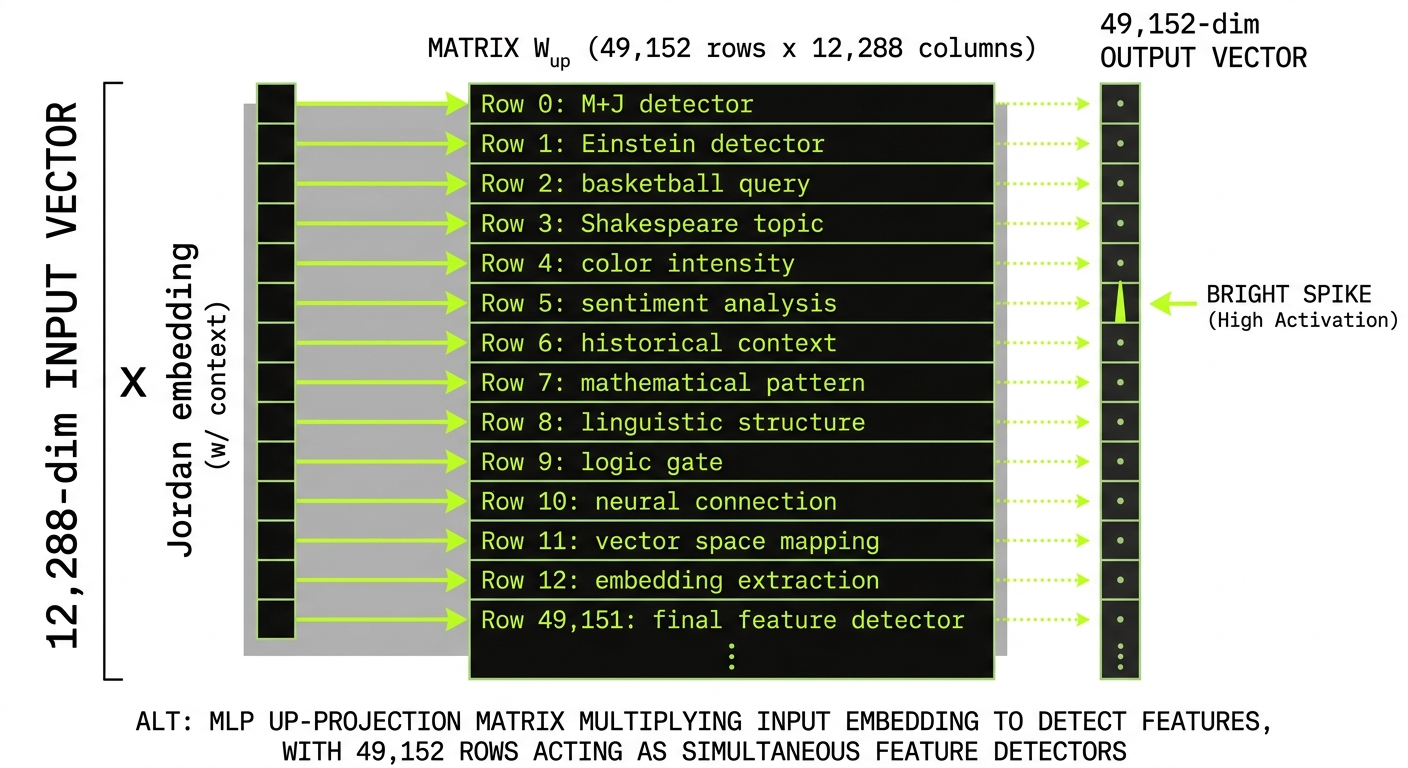The image size is (1408, 768).
Task: Click the "BRIGHT SPIKE" label
Action: tap(1288, 295)
